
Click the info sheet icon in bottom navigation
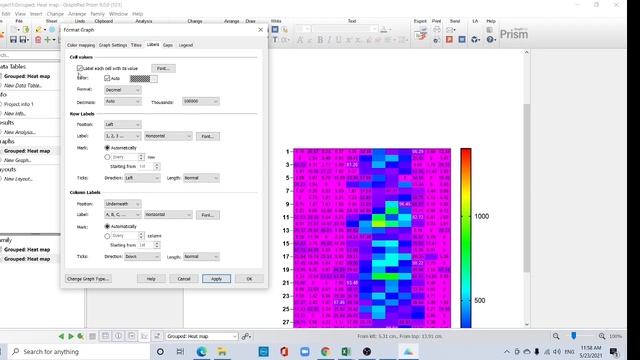click(118, 336)
